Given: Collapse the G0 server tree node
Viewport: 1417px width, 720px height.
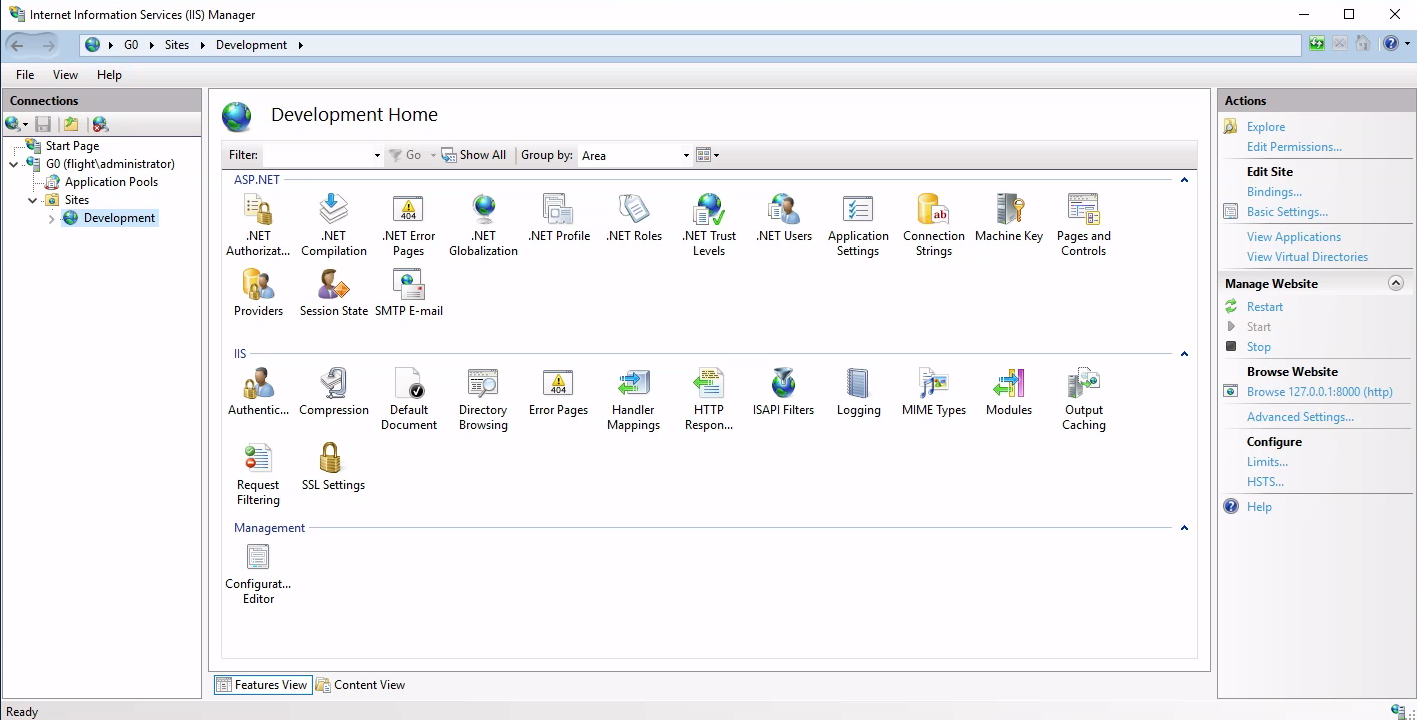Looking at the screenshot, I should (x=14, y=165).
